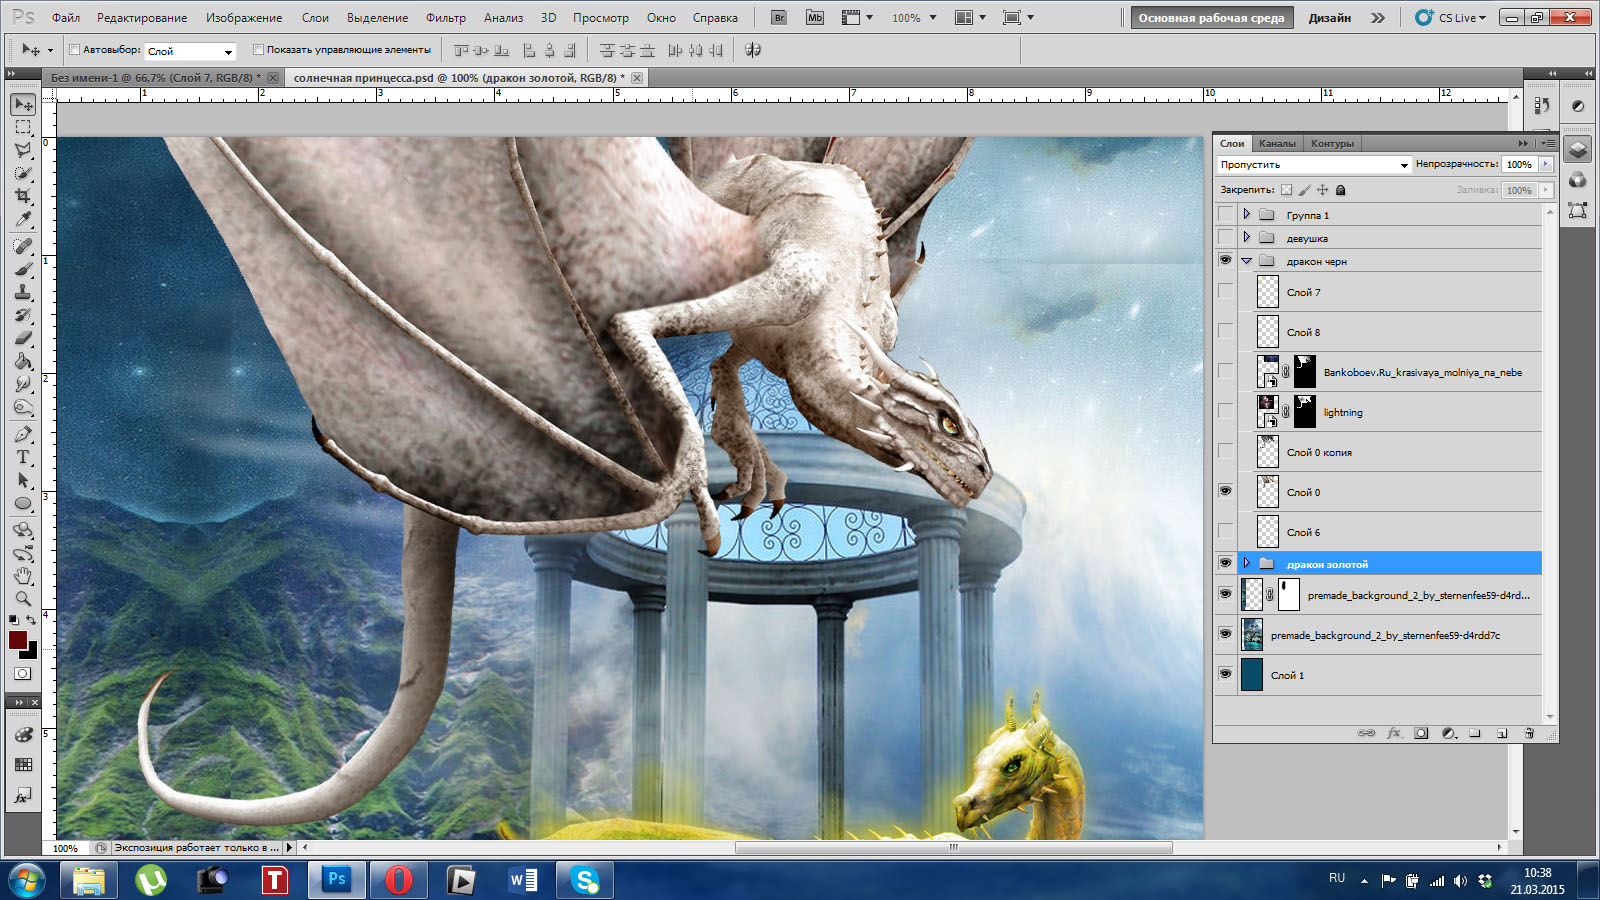Toggle Quick Mask mode icon
This screenshot has width=1600, height=900.
(x=22, y=673)
